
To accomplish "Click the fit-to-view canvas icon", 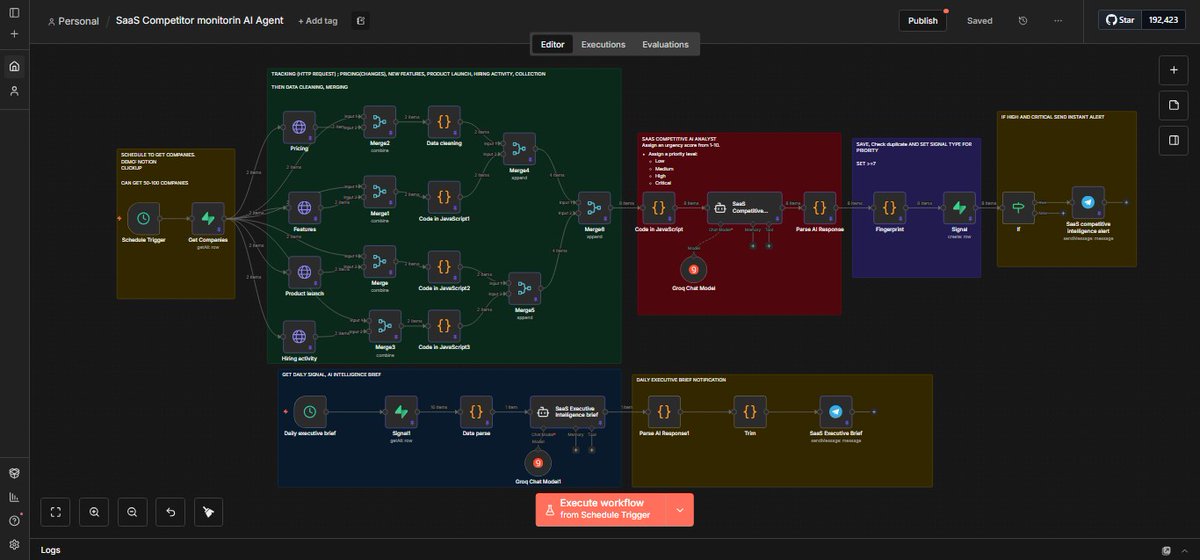I will (x=56, y=512).
